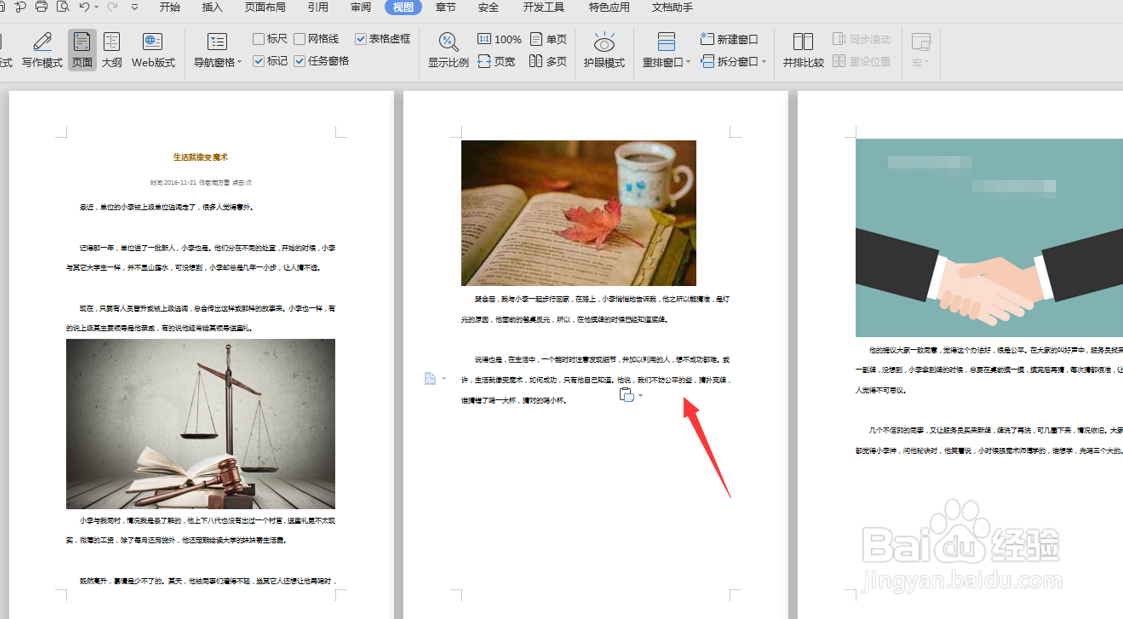Choose 单页 single page view

click(548, 39)
